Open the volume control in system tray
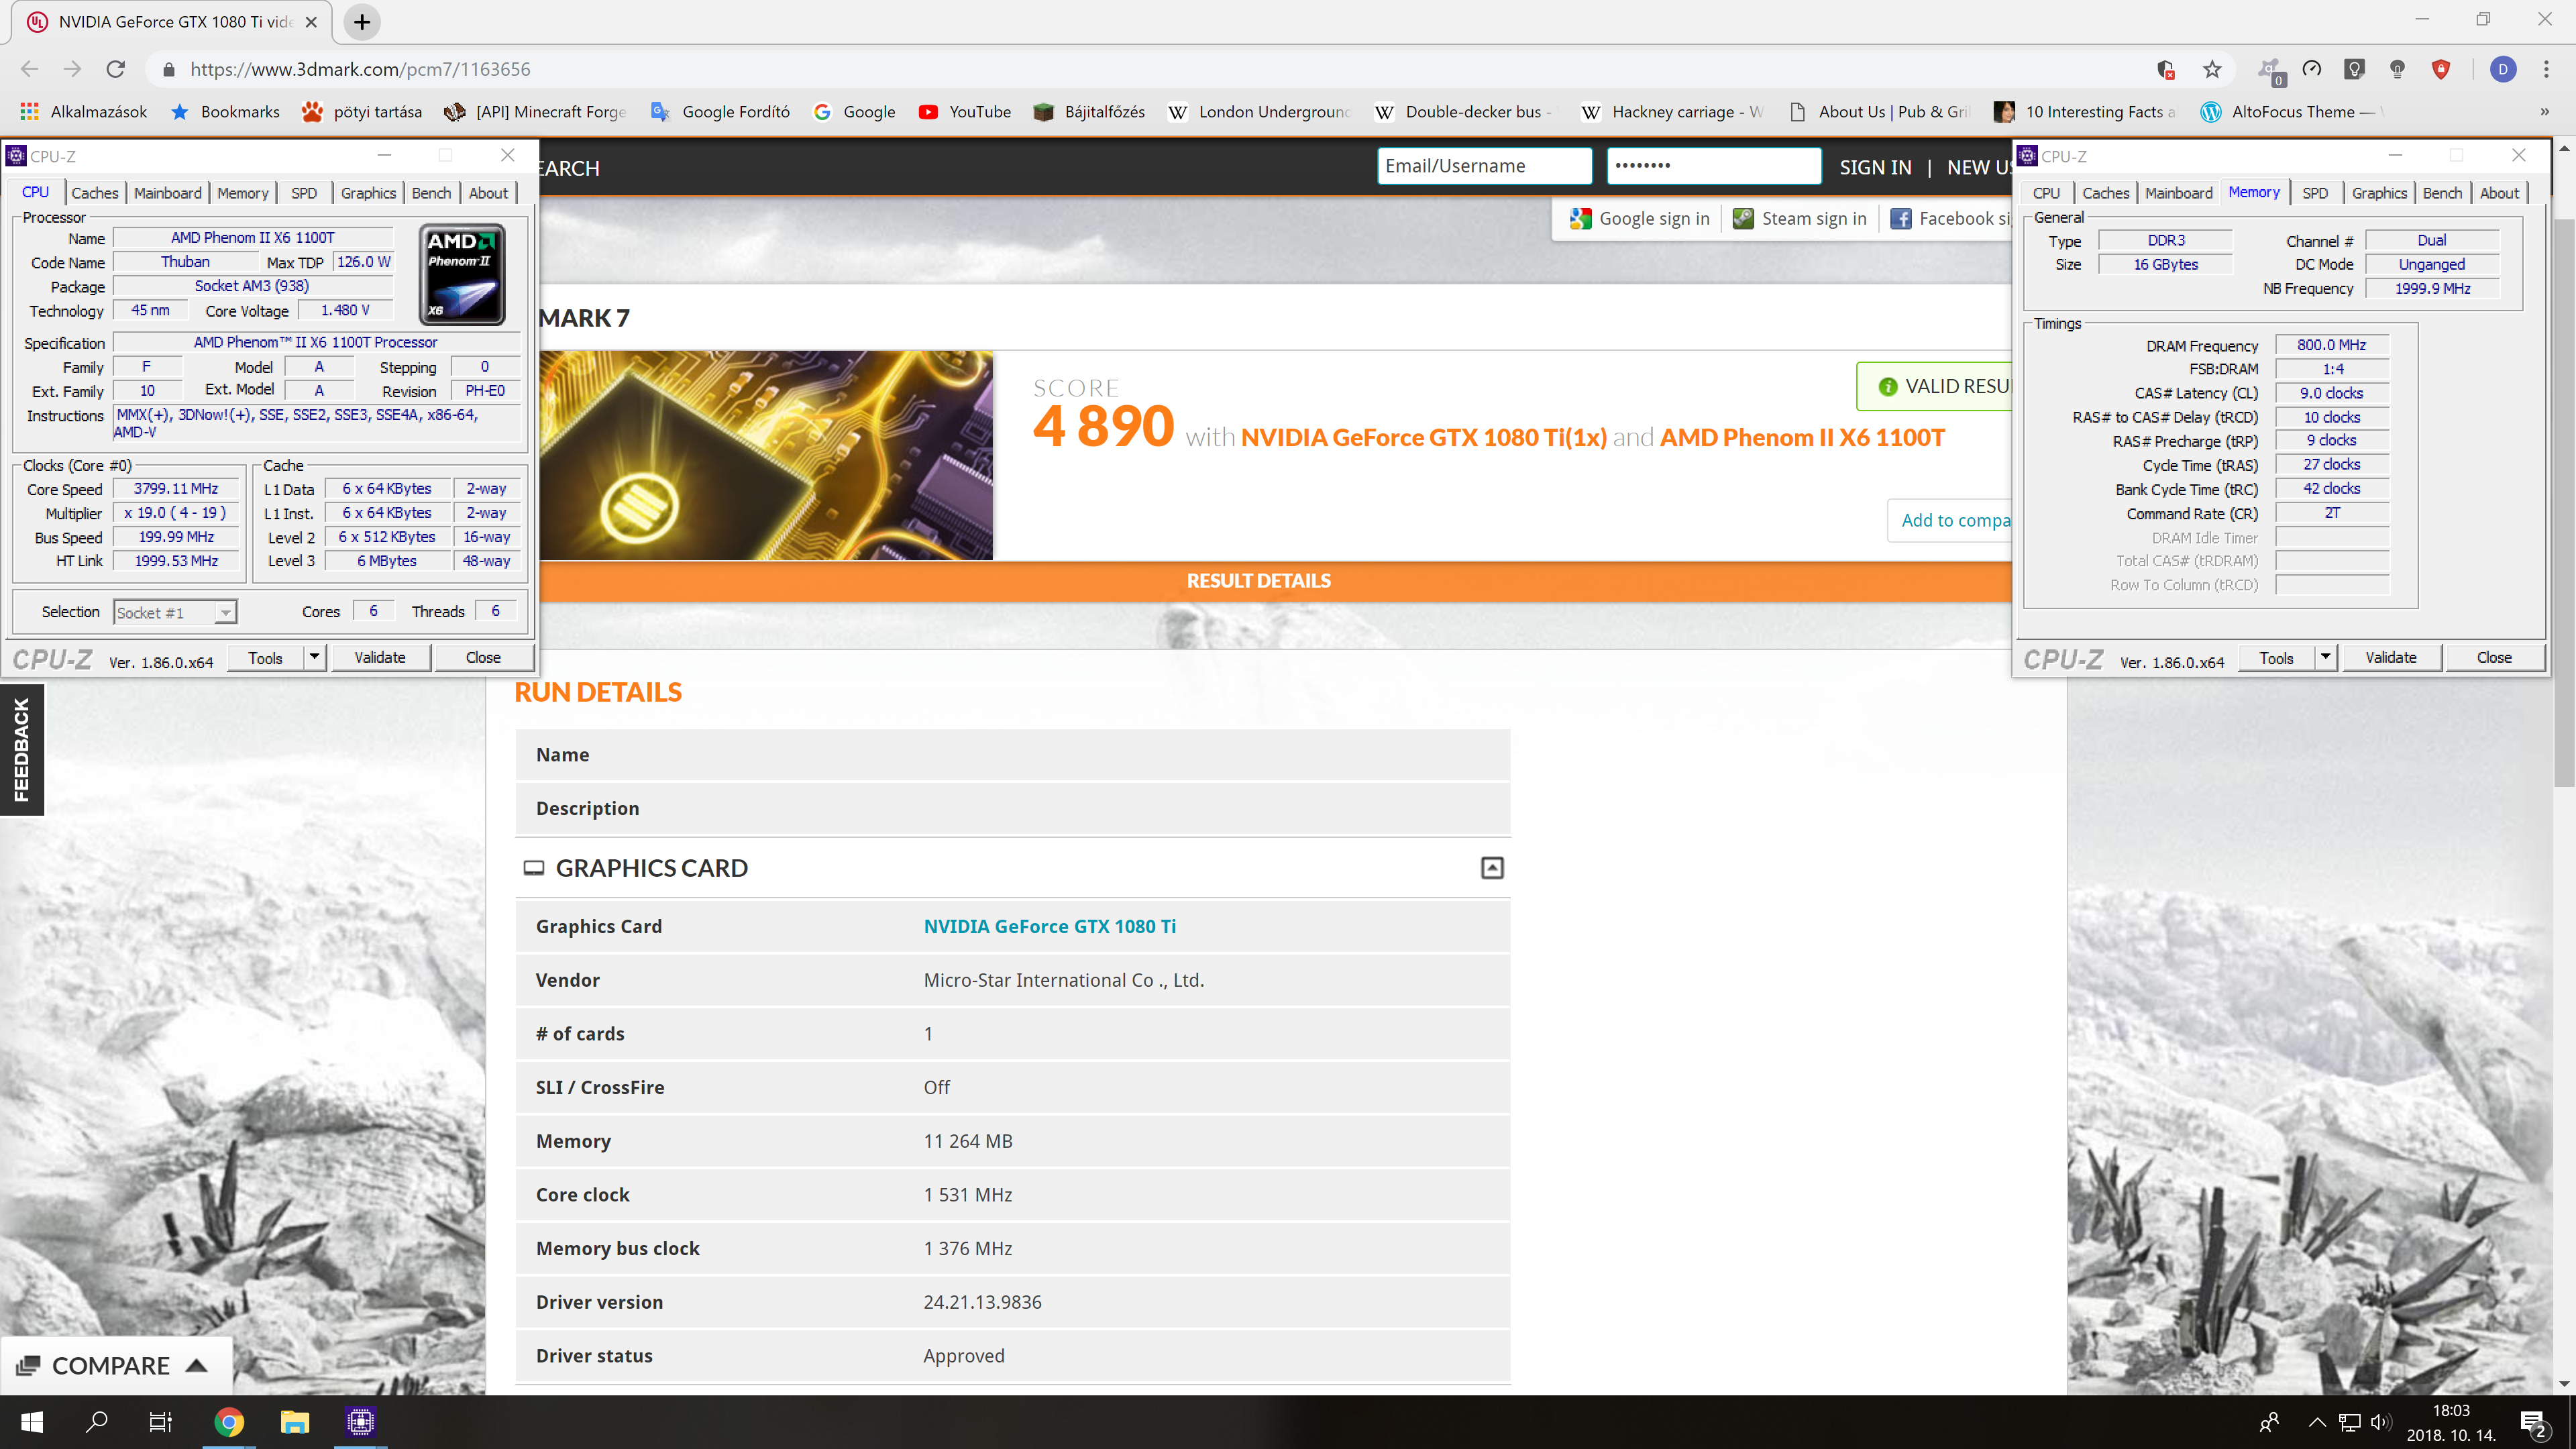This screenshot has height=1449, width=2576. pos(2380,1422)
